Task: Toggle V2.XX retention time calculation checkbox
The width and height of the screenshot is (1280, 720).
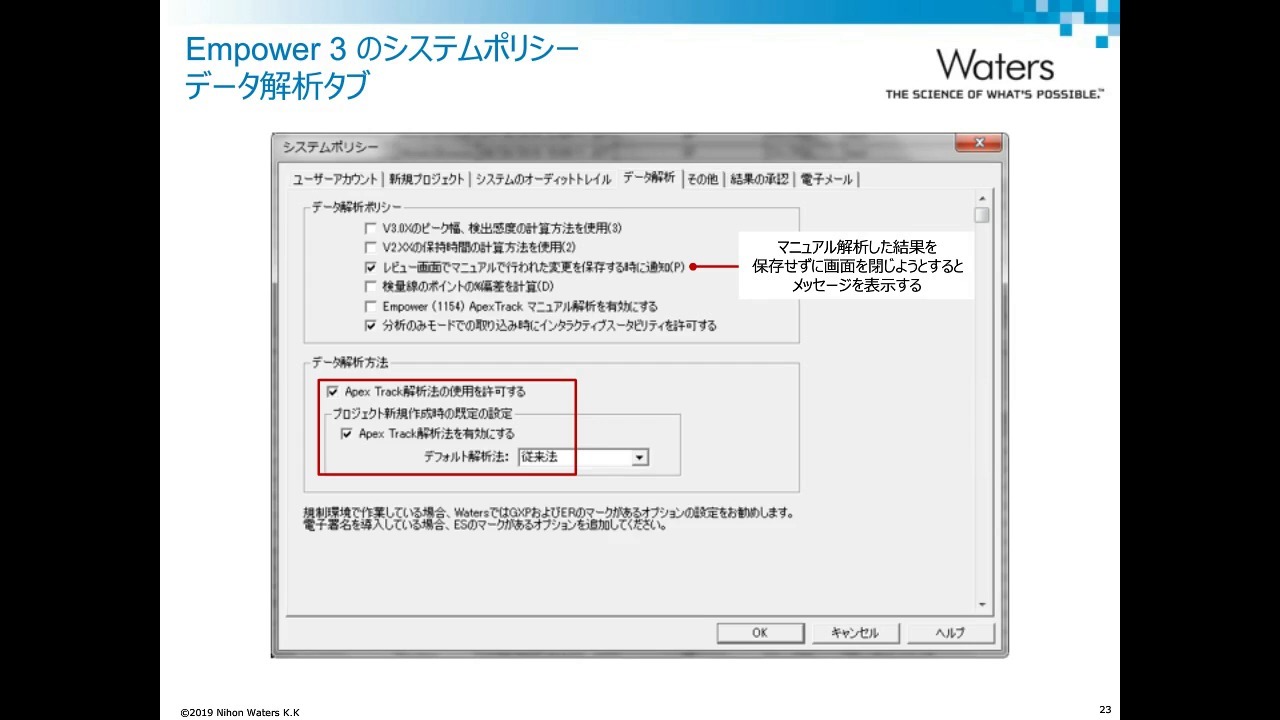Action: 372,247
